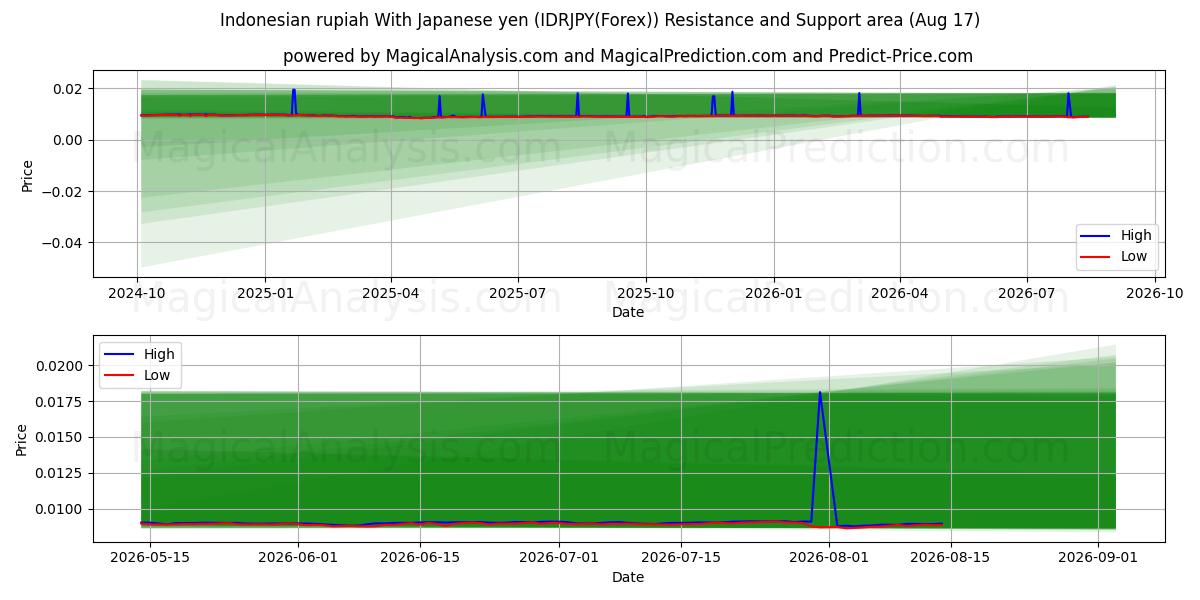Select the Low entry in the lower chart legend
Viewport: 1200px width, 600px height.
point(137,376)
